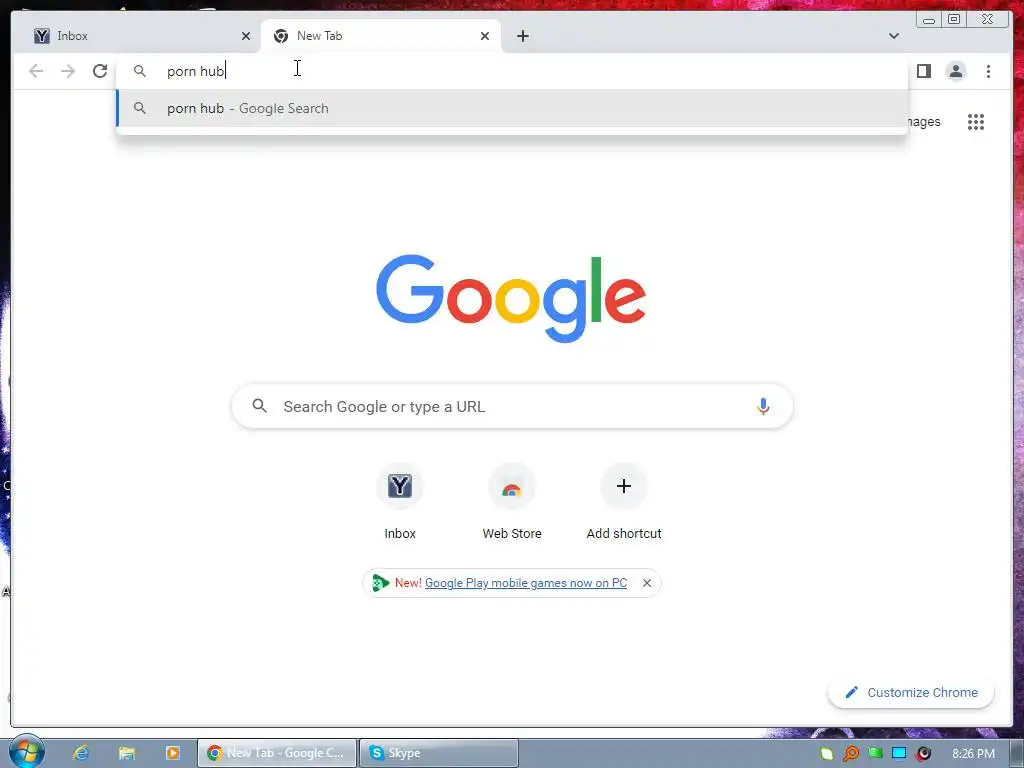Screen dimensions: 1024x768
Task: Click the magnifier icon in the Google search box
Action: pyautogui.click(x=259, y=406)
